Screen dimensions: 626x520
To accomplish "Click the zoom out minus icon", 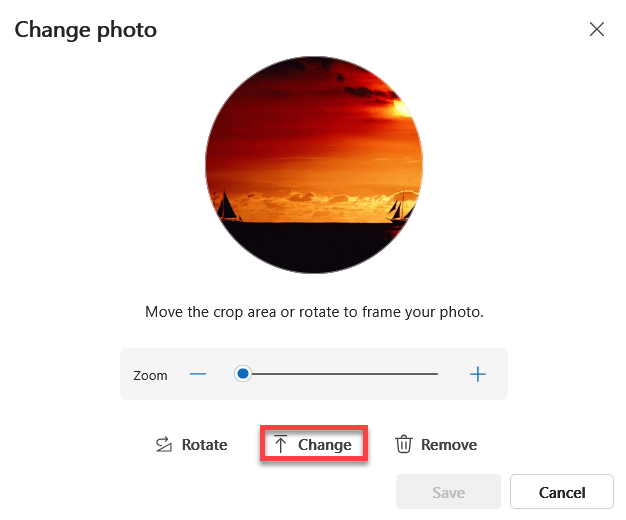I will pos(198,374).
